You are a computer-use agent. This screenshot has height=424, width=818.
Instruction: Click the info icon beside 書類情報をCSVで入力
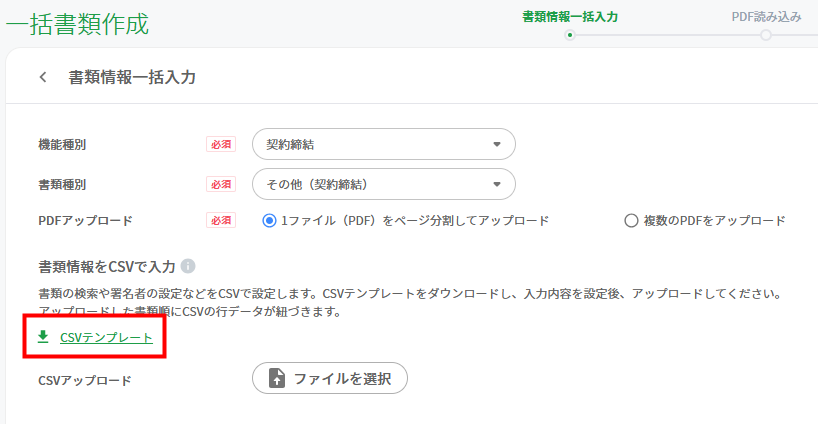[188, 266]
